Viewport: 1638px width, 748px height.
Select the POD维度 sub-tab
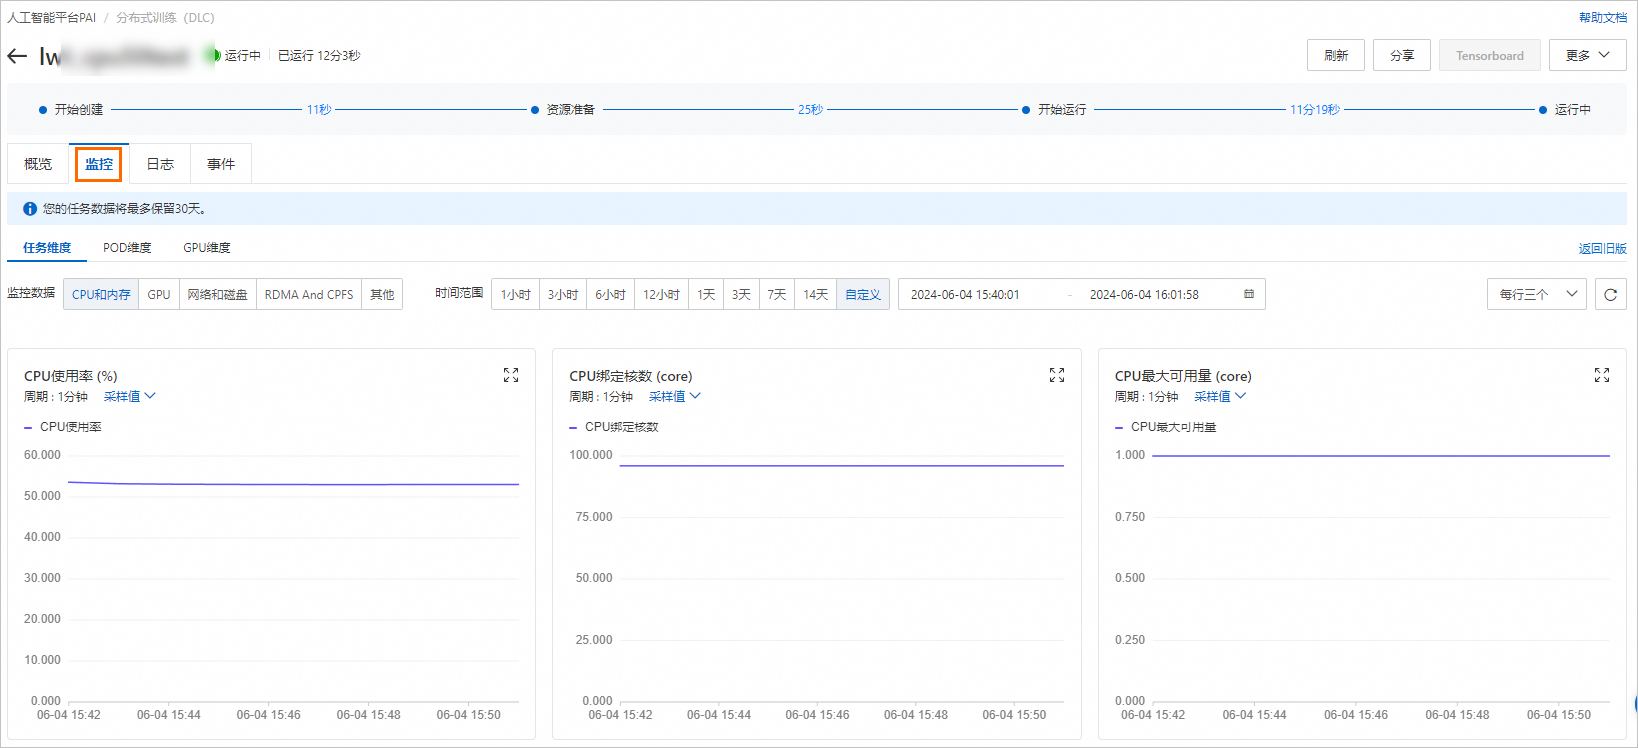[x=127, y=247]
